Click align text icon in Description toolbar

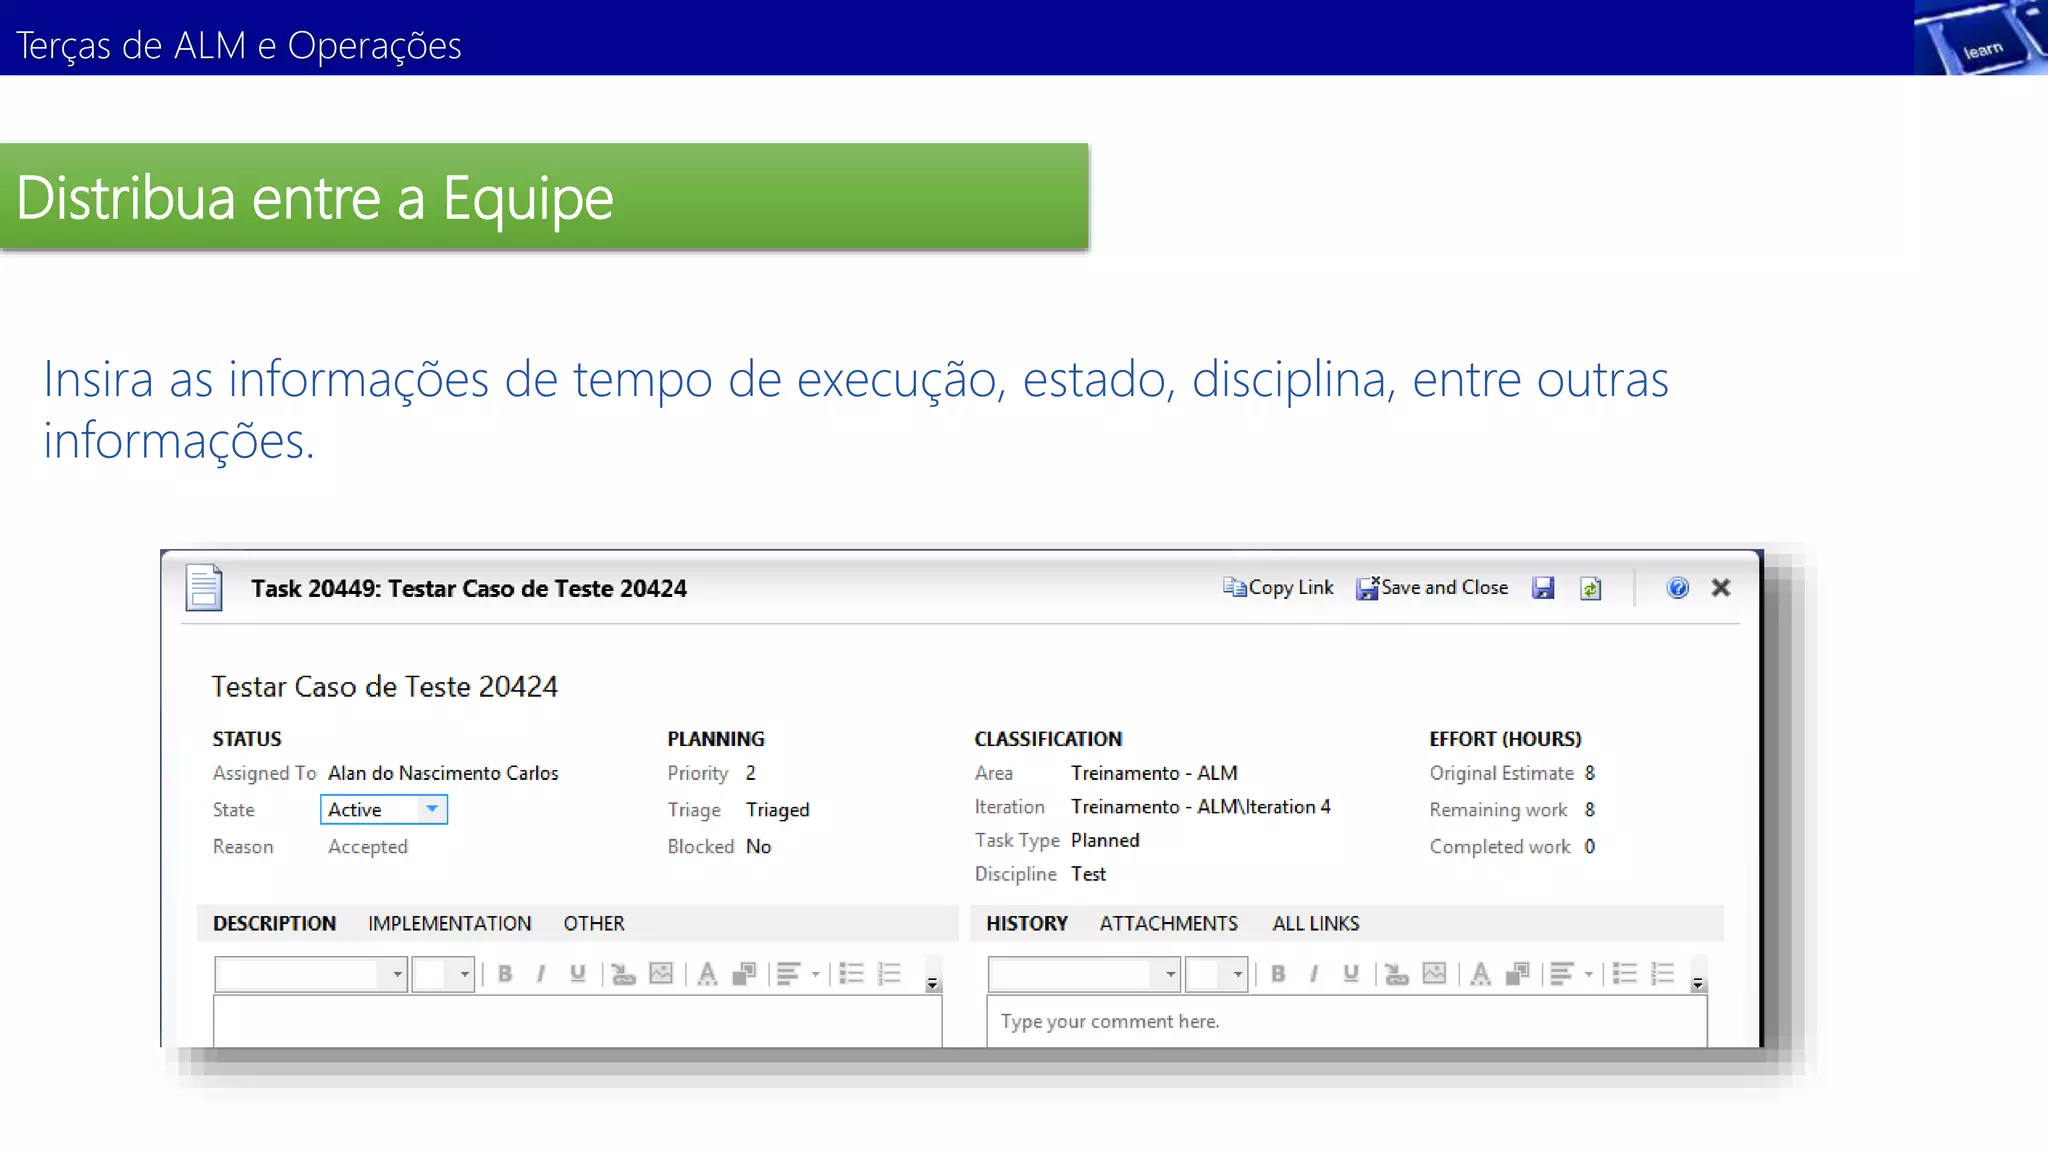(x=789, y=974)
